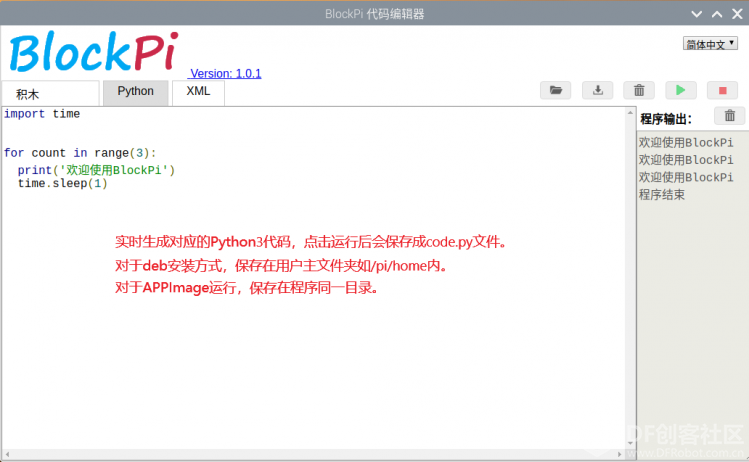Click the time.sleep(1) code line
Image resolution: width=749 pixels, height=462 pixels.
coord(63,183)
